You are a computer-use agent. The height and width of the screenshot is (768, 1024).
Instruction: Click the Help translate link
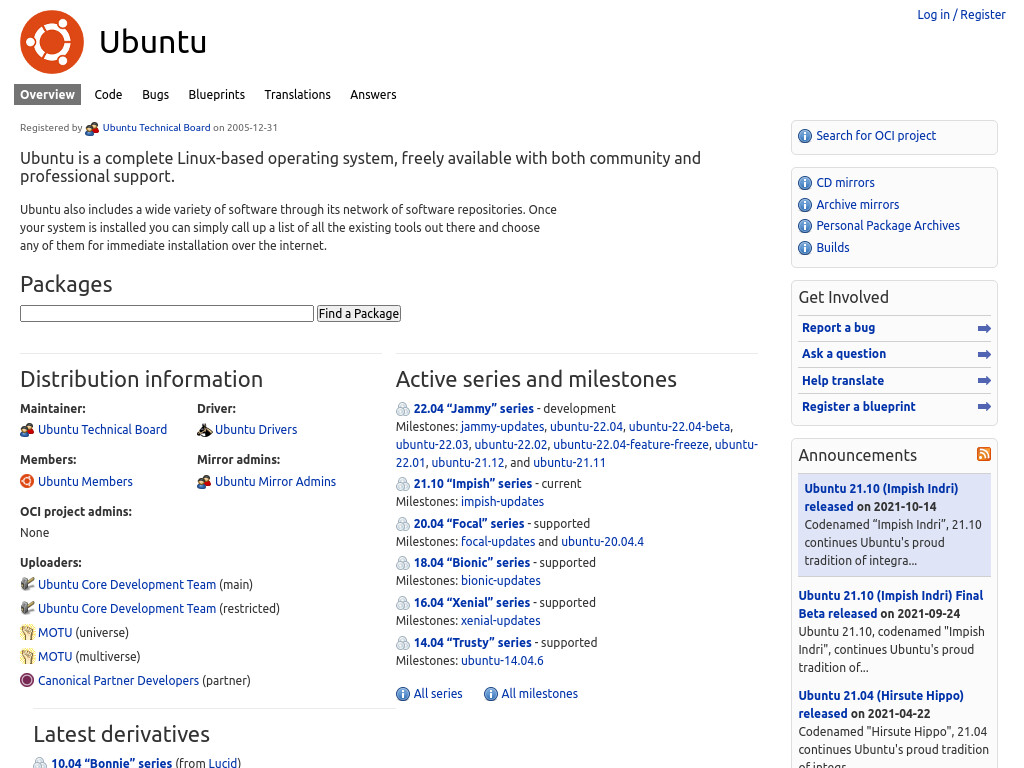pos(843,381)
